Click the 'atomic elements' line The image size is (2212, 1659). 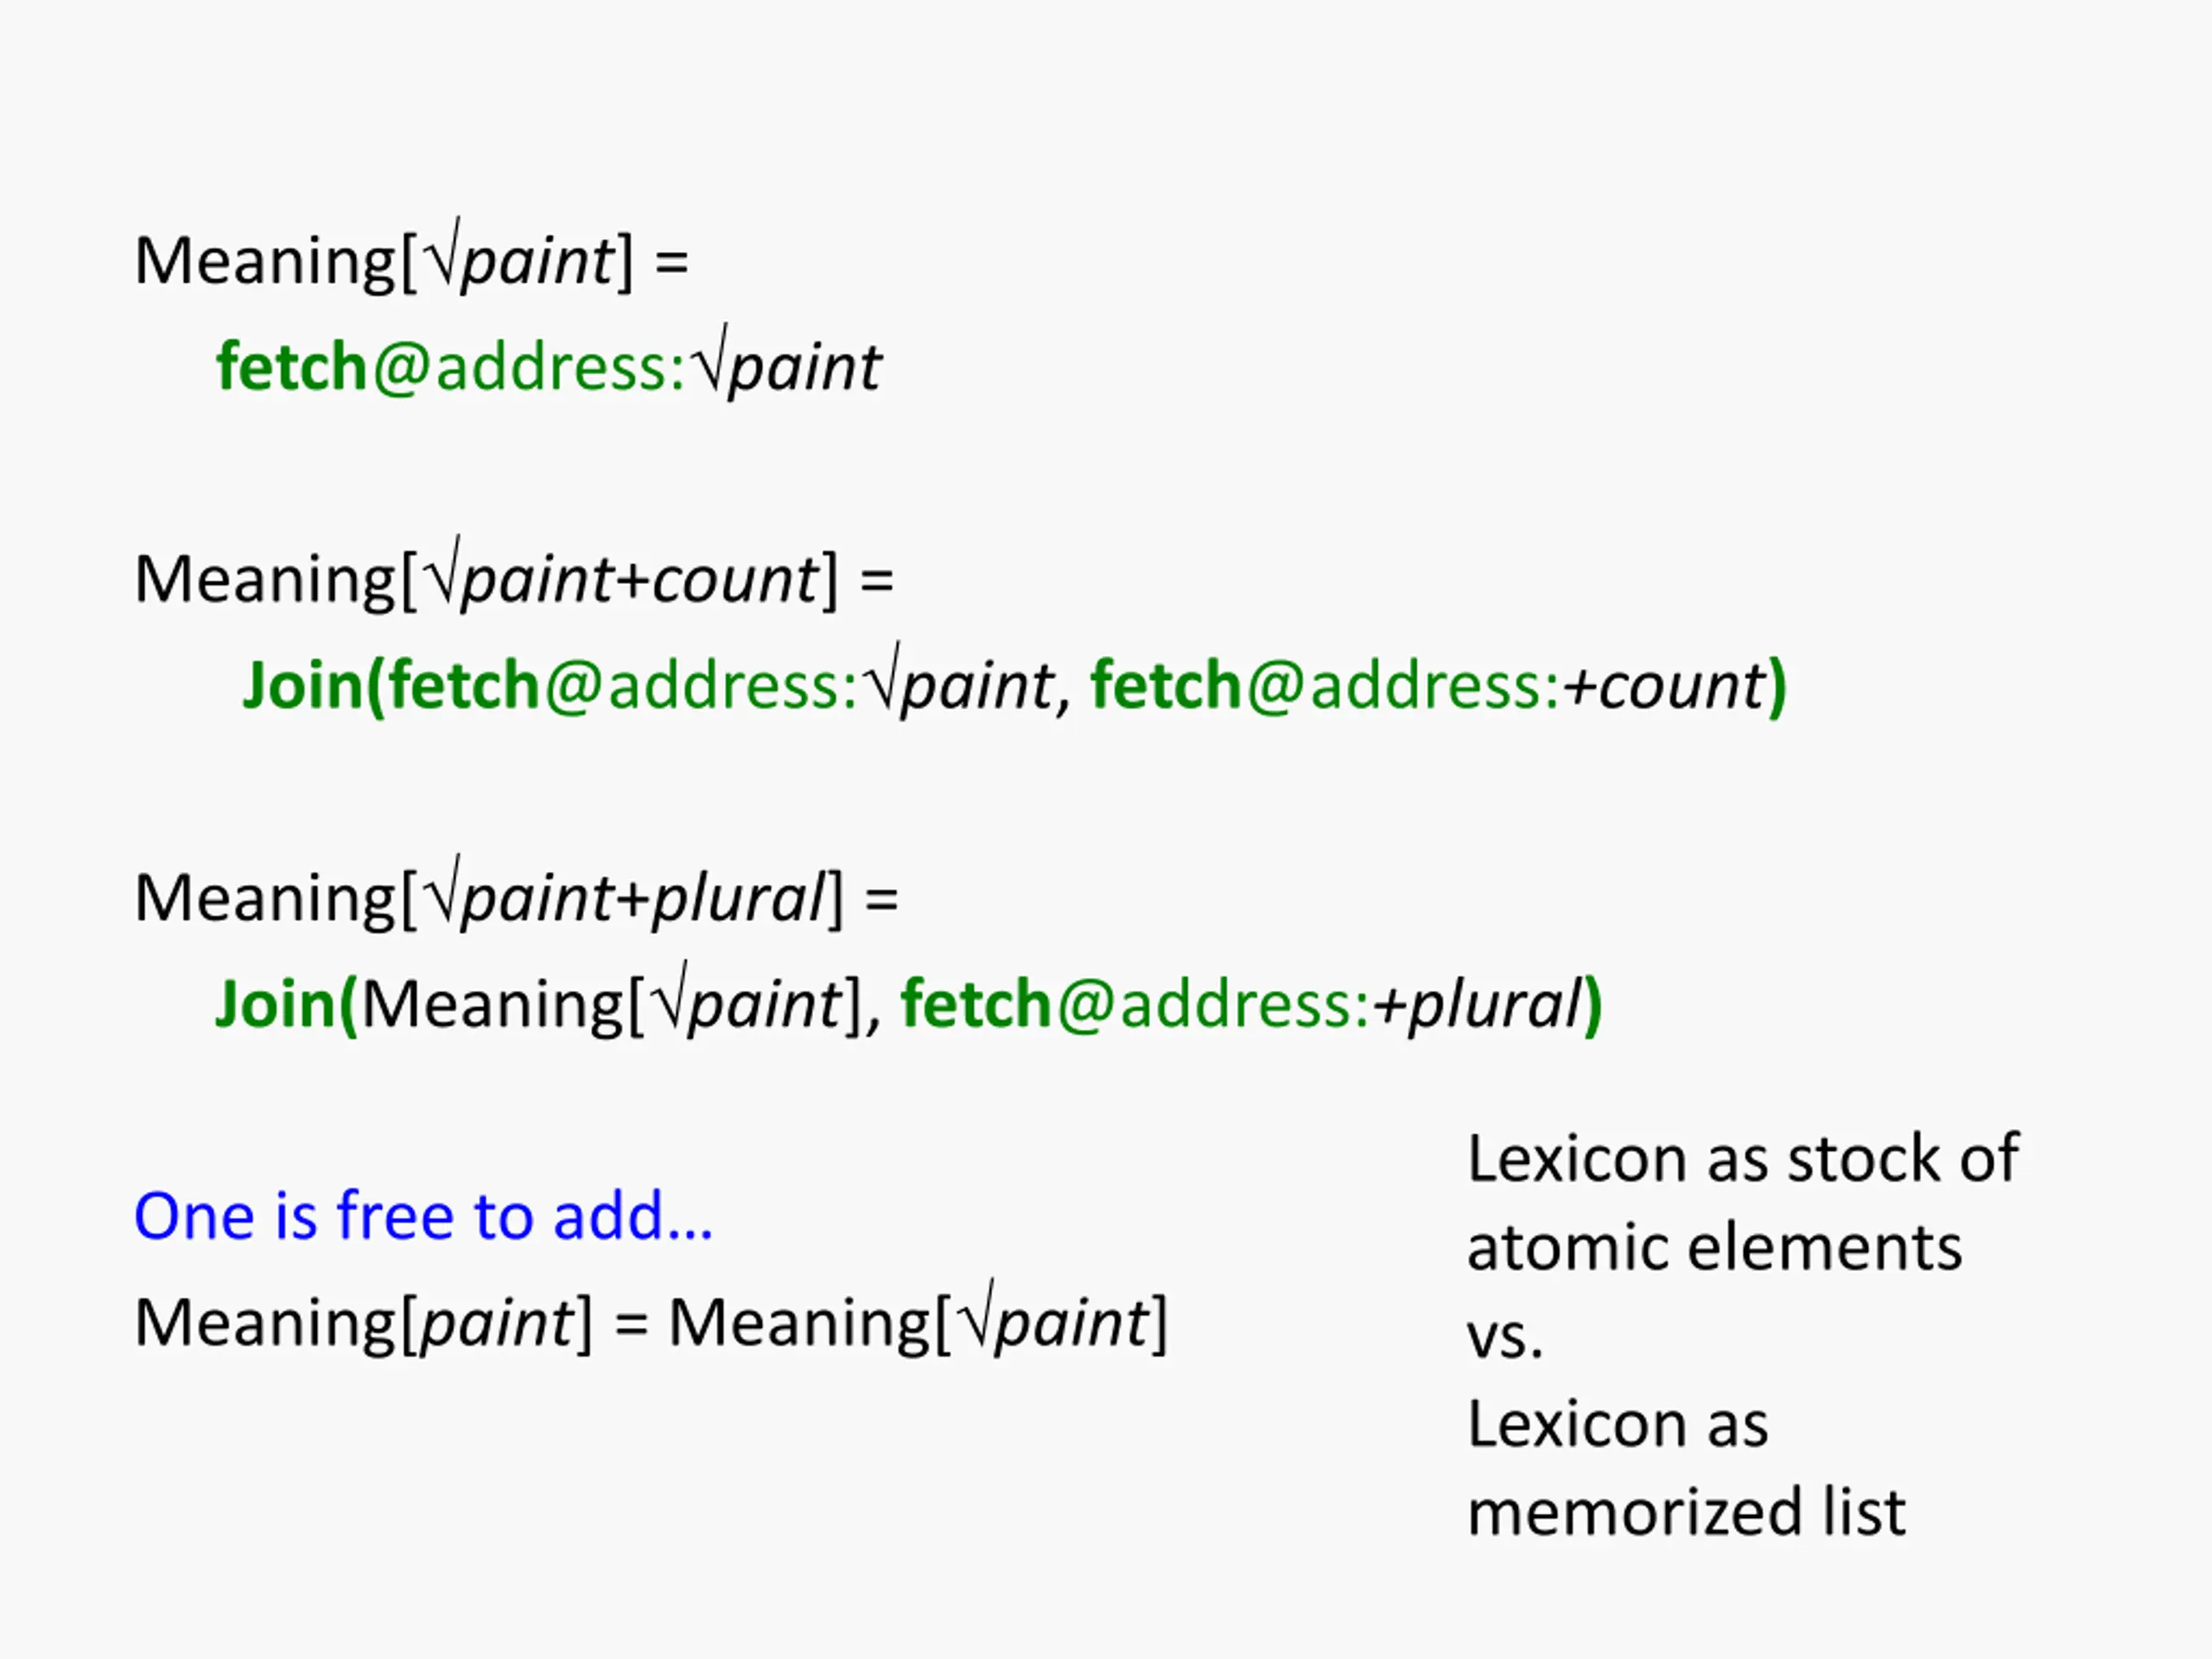tap(1714, 1247)
